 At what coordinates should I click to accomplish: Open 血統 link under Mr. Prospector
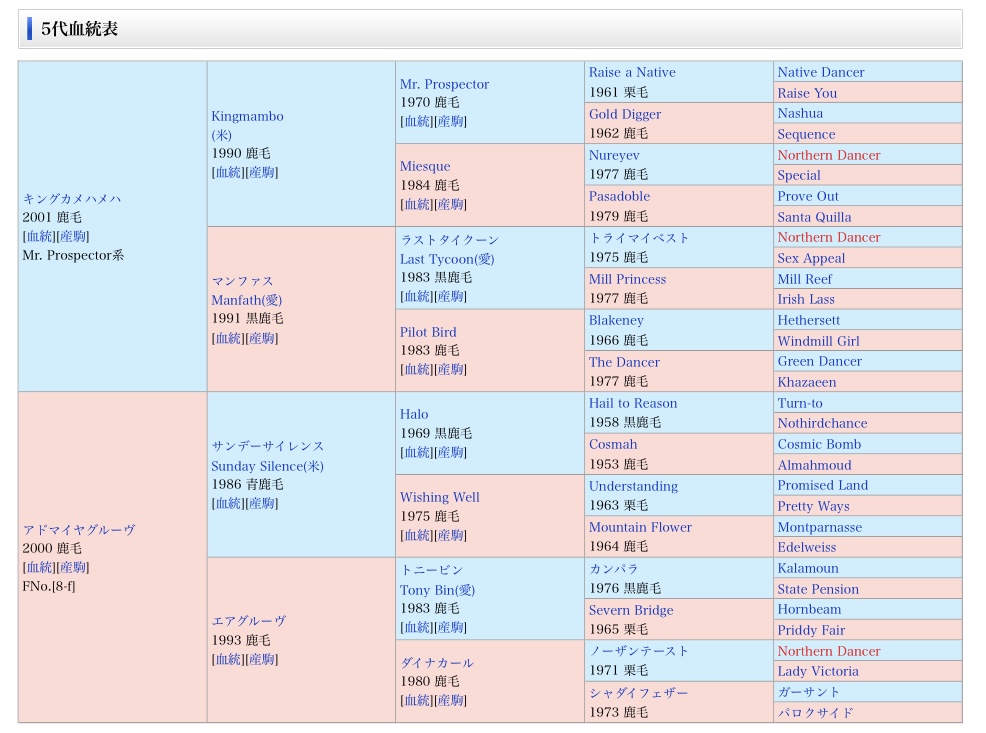416,121
